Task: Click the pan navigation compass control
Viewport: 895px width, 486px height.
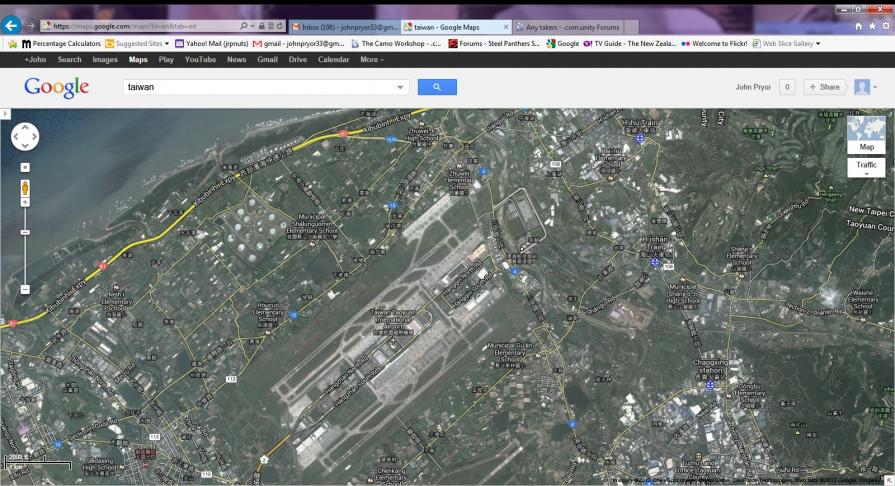Action: point(25,137)
